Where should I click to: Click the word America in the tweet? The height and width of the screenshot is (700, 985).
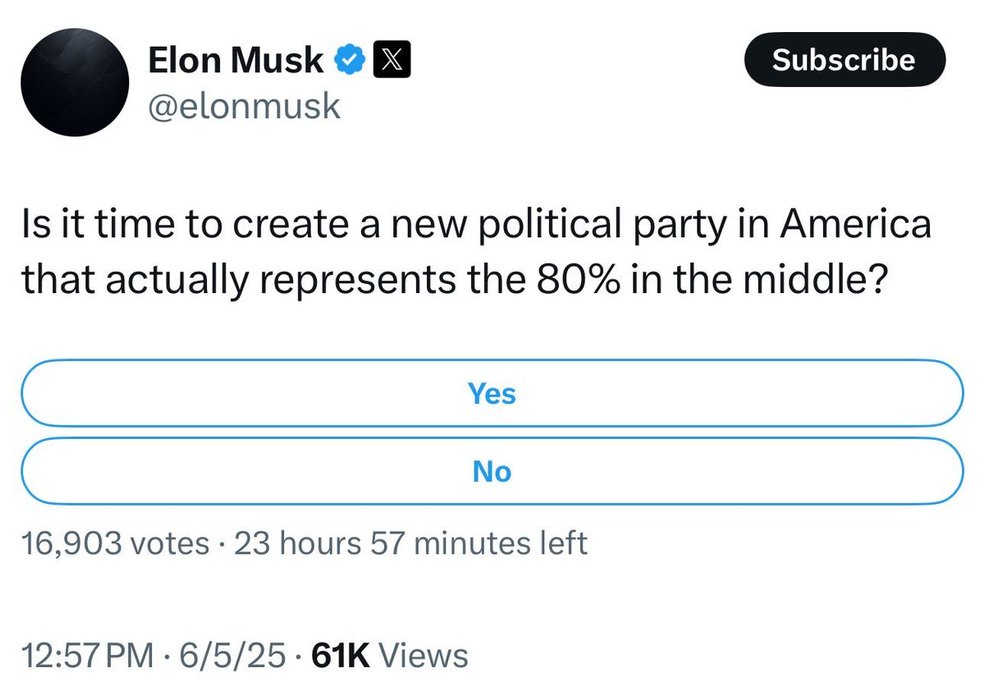tap(856, 223)
